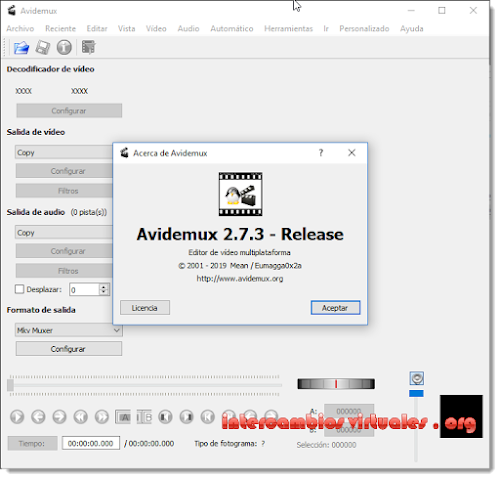Open the Personalizado menu

click(x=364, y=29)
